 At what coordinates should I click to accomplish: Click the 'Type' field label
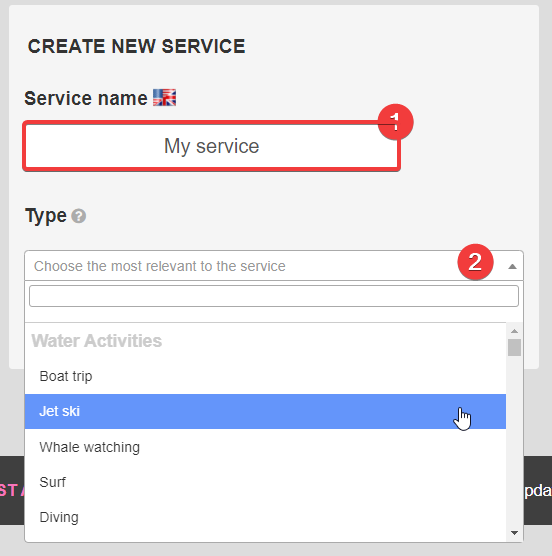[x=46, y=215]
